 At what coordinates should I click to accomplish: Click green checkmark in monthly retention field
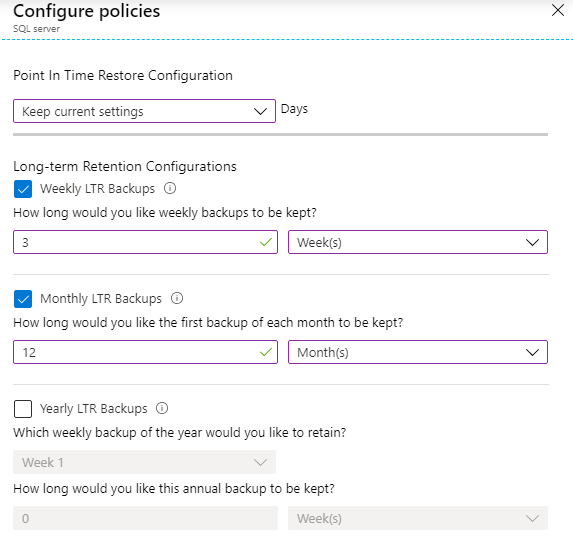tap(266, 352)
